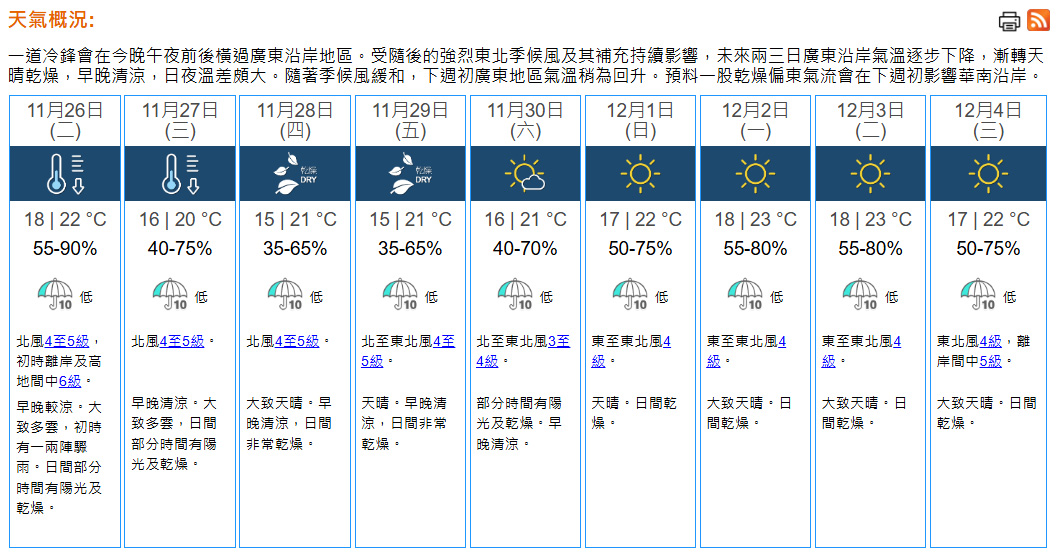Click Nov 26 rain probability umbrella icon
This screenshot has width=1059, height=557.
(56, 294)
